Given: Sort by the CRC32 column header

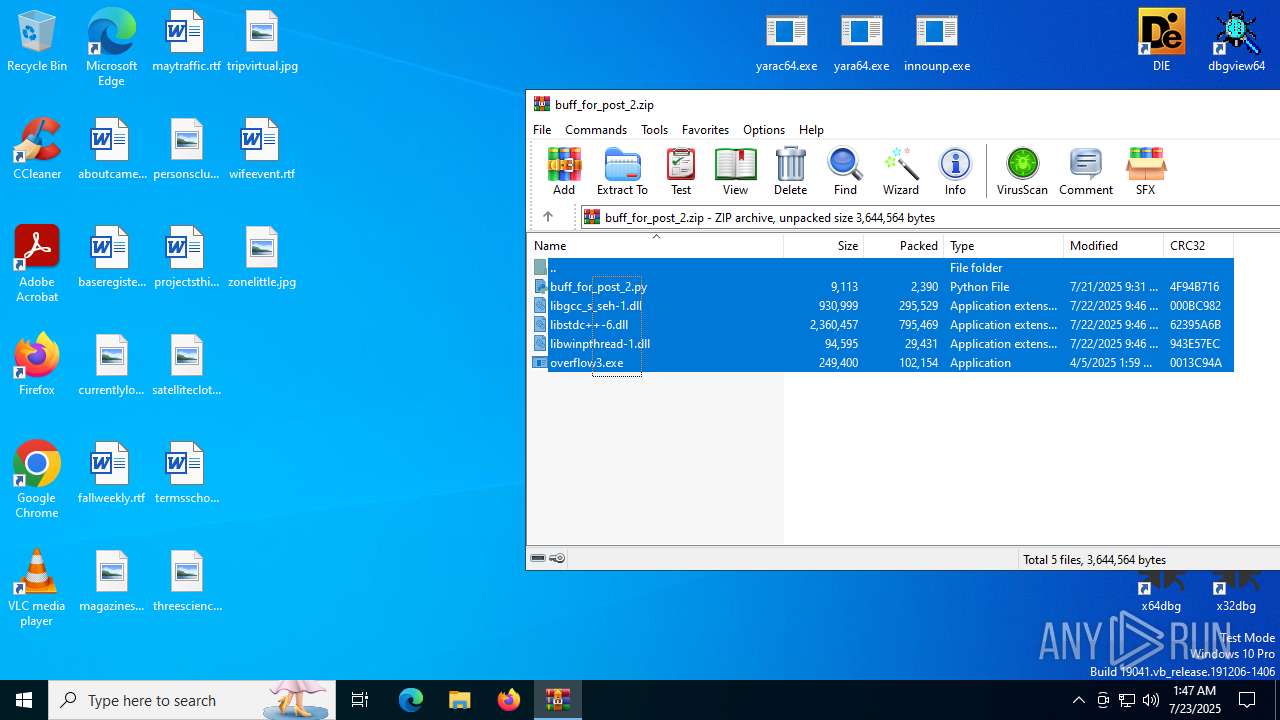Looking at the screenshot, I should click(x=1199, y=245).
